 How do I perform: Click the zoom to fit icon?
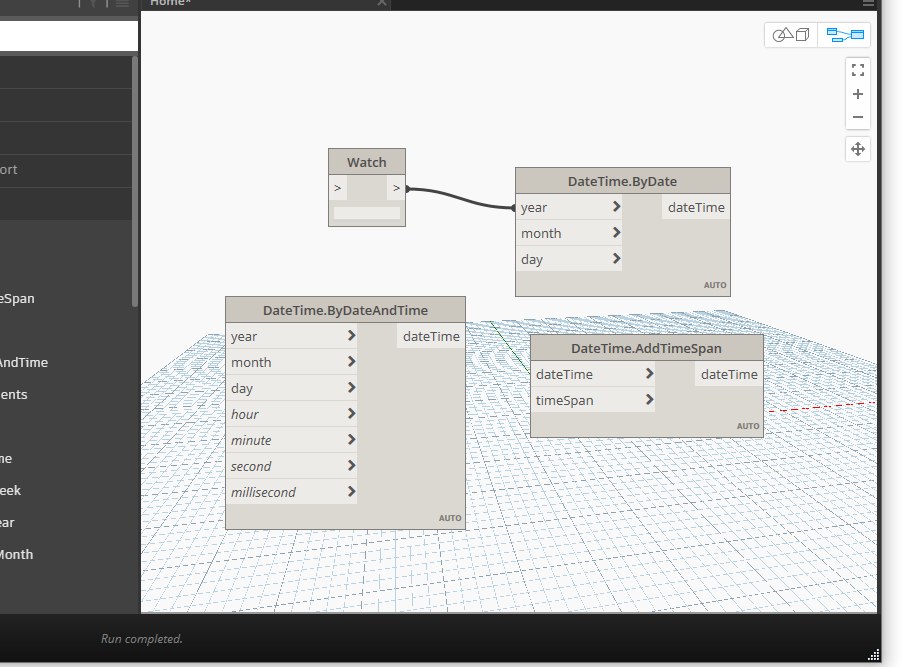tap(857, 70)
